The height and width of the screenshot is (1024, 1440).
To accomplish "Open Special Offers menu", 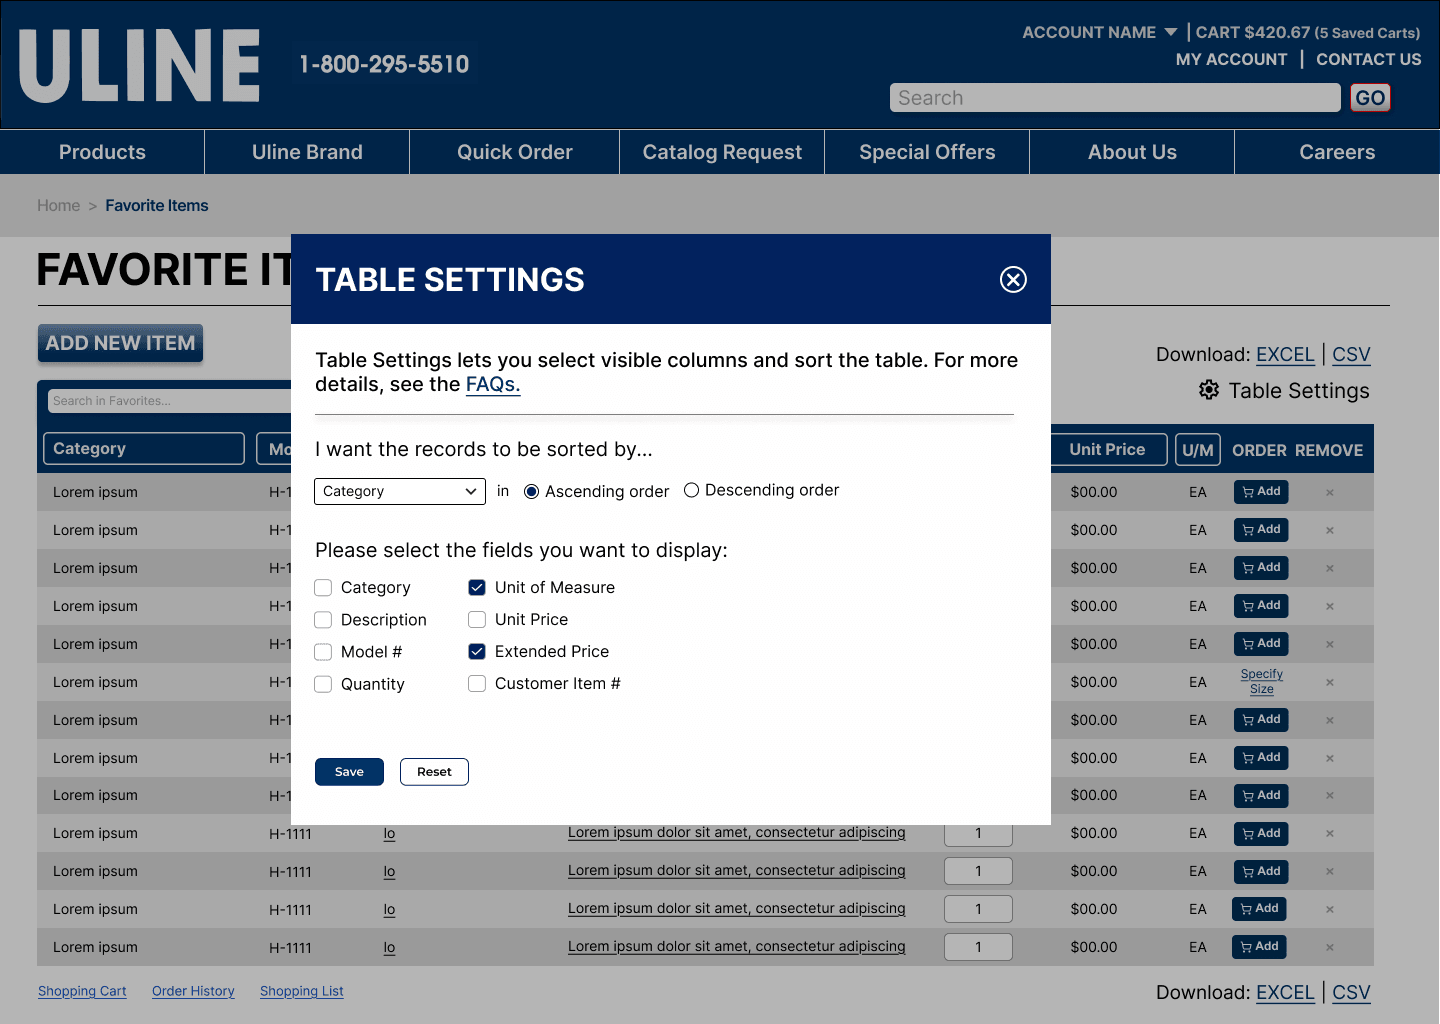I will (x=927, y=152).
